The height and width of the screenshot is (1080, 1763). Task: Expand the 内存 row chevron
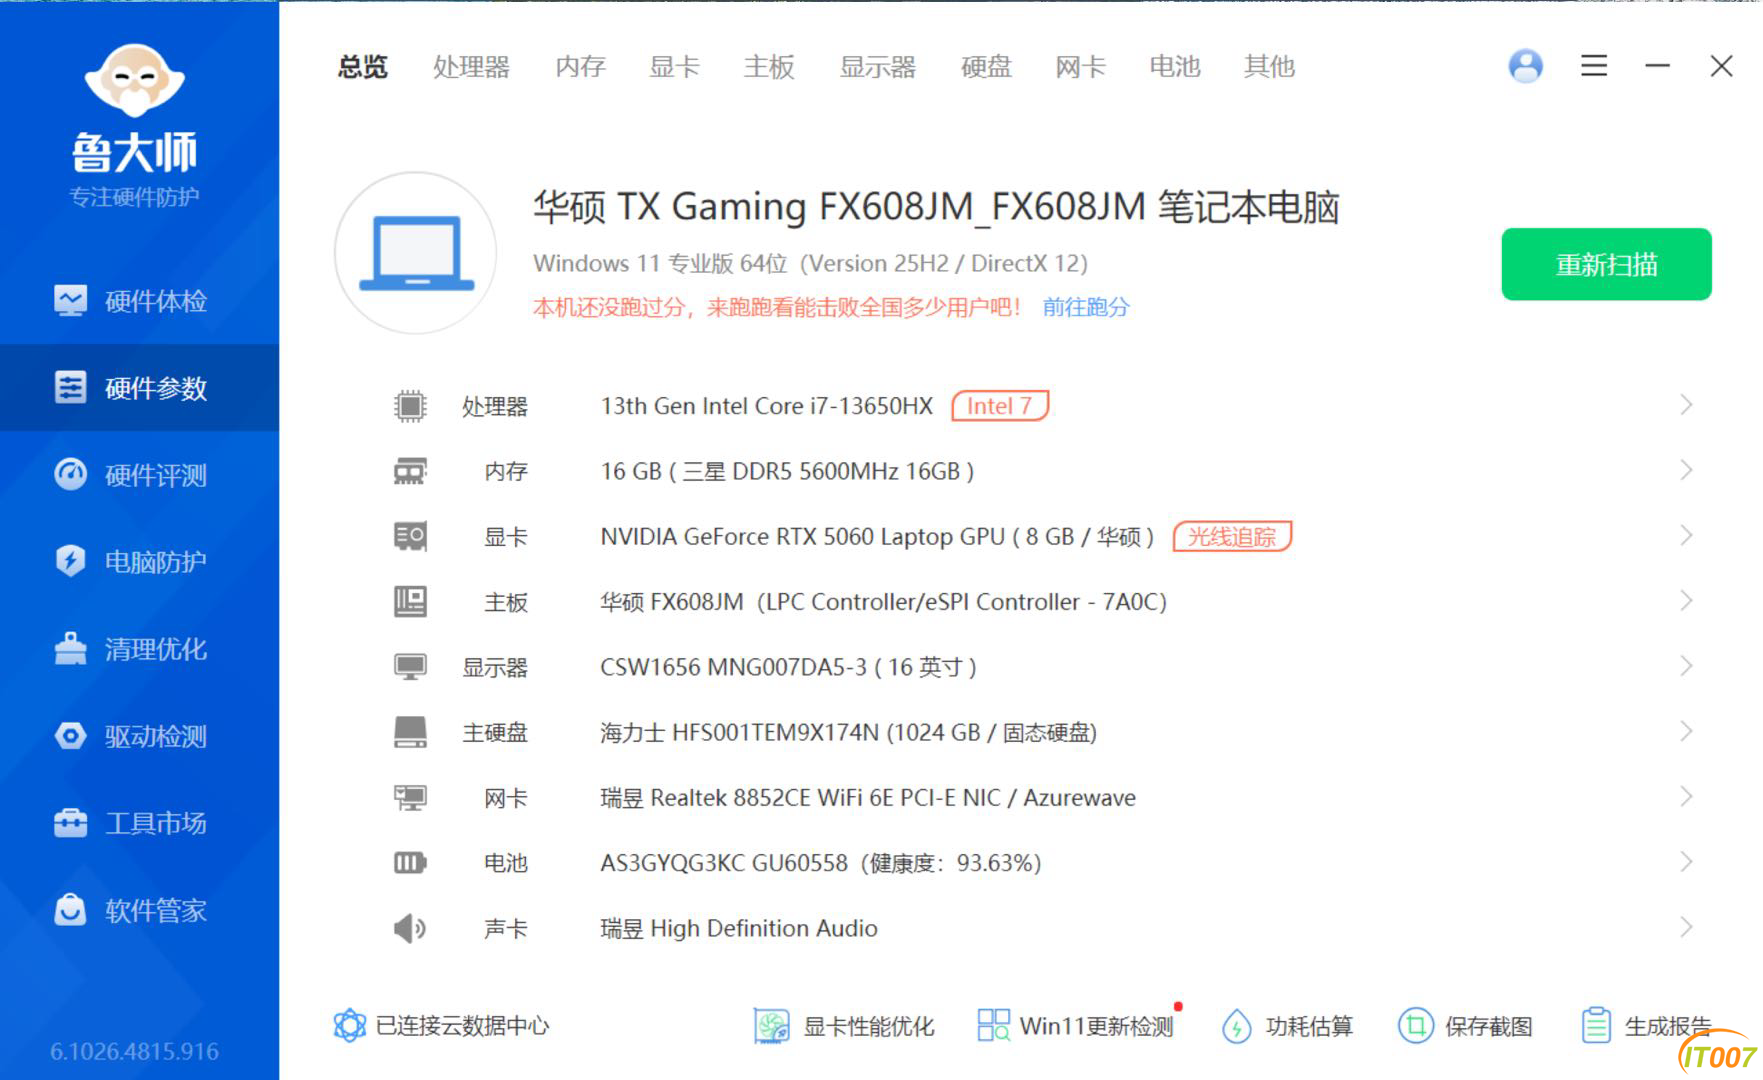1686,470
